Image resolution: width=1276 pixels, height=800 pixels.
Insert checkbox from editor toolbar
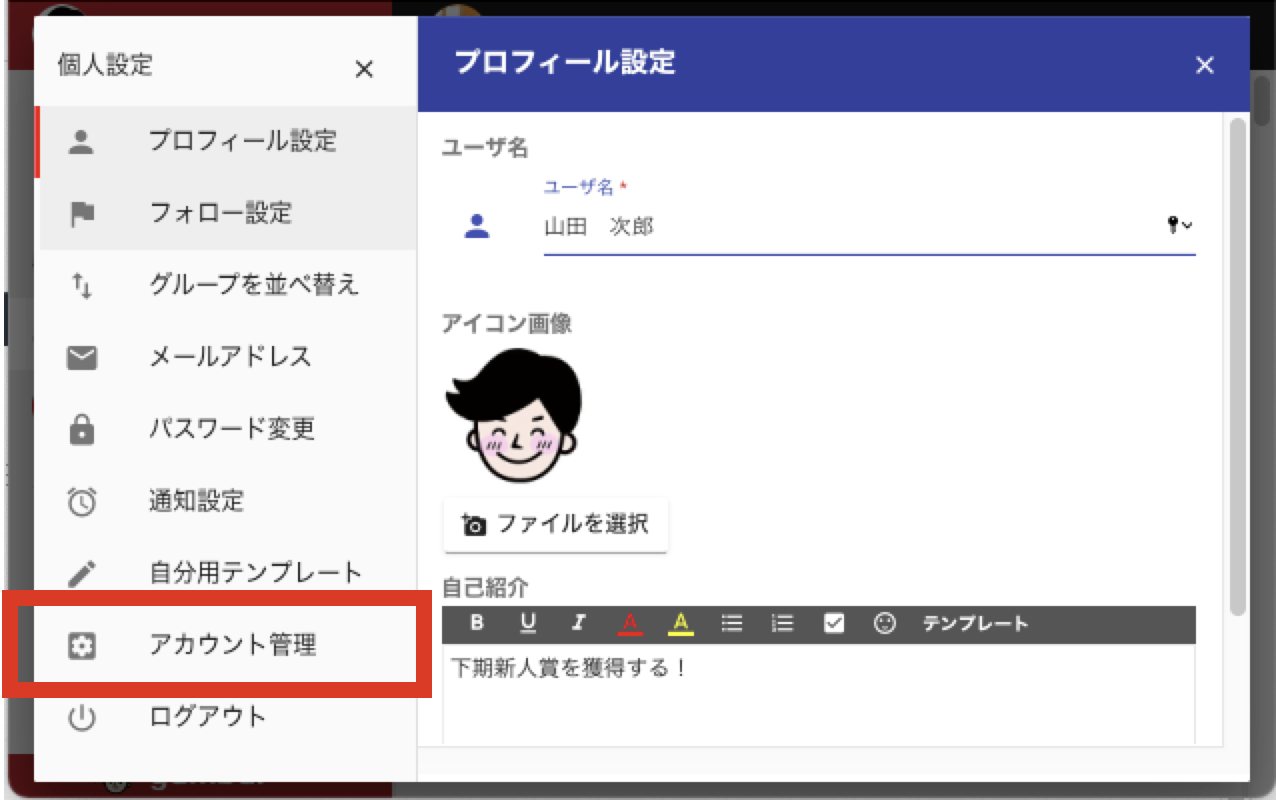click(x=834, y=623)
